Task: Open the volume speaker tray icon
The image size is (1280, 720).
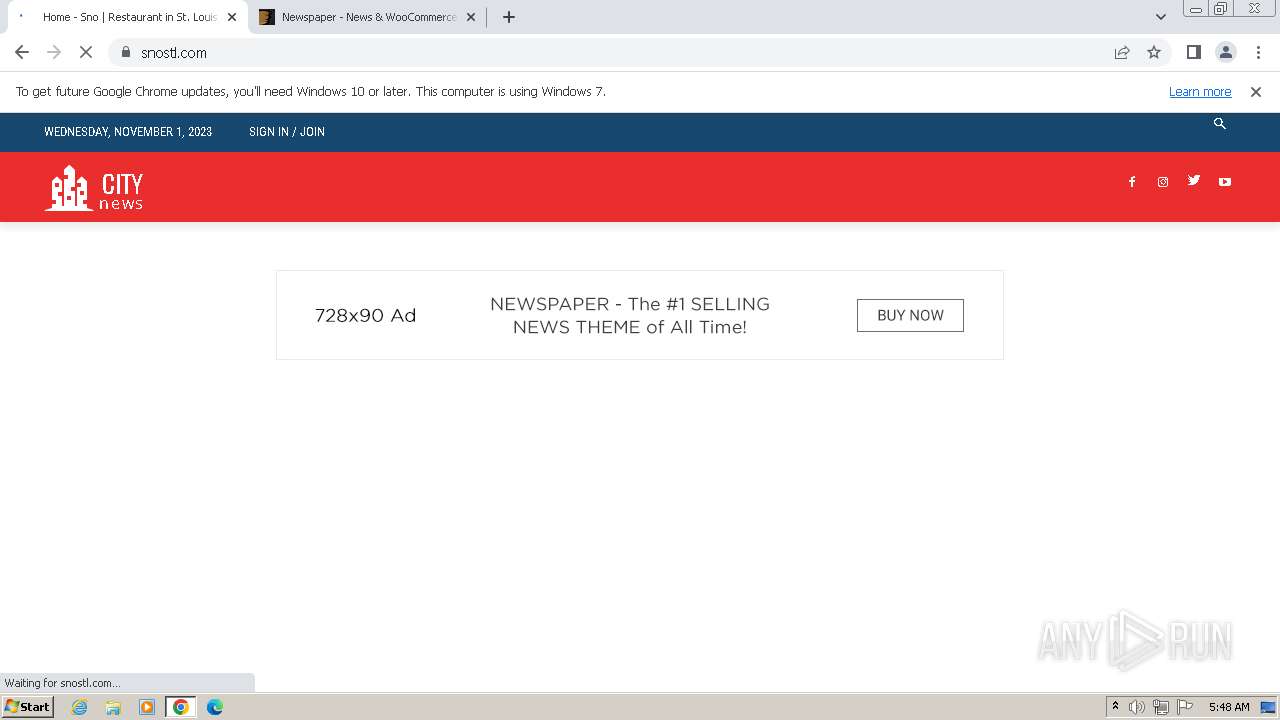Action: point(1137,707)
